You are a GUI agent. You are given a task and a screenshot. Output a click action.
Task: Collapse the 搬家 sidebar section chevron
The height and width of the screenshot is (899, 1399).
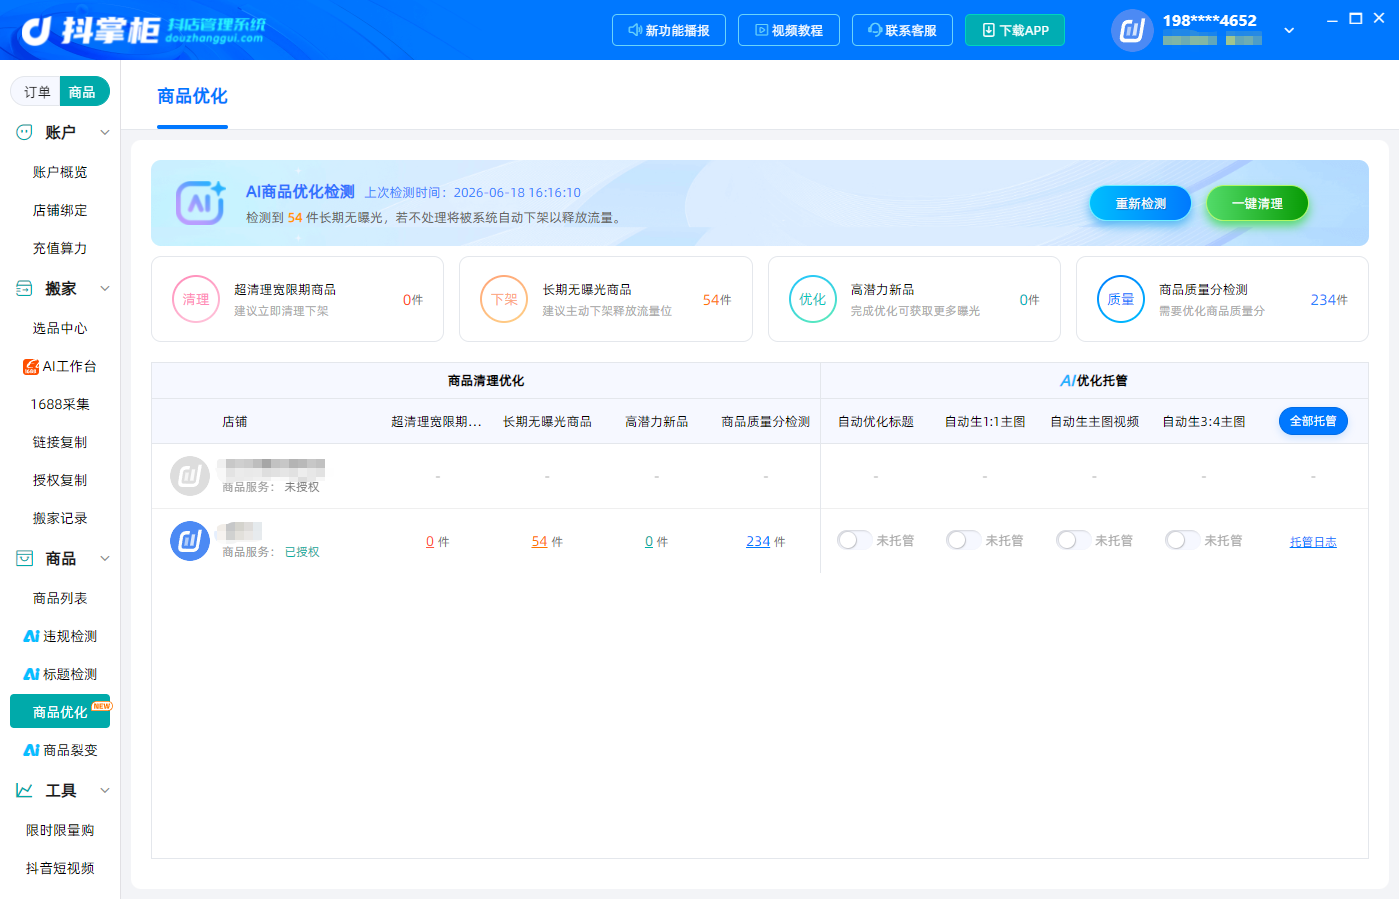click(104, 288)
